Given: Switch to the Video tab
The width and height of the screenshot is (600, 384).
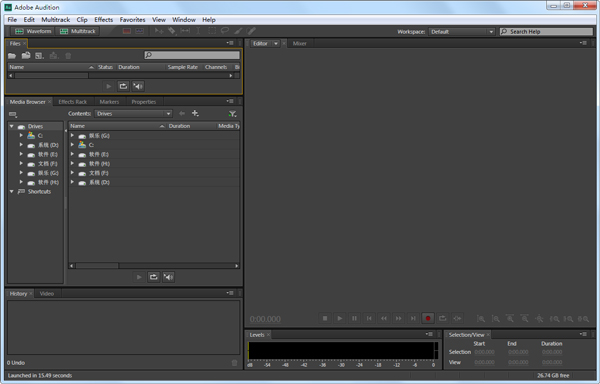Looking at the screenshot, I should [47, 294].
